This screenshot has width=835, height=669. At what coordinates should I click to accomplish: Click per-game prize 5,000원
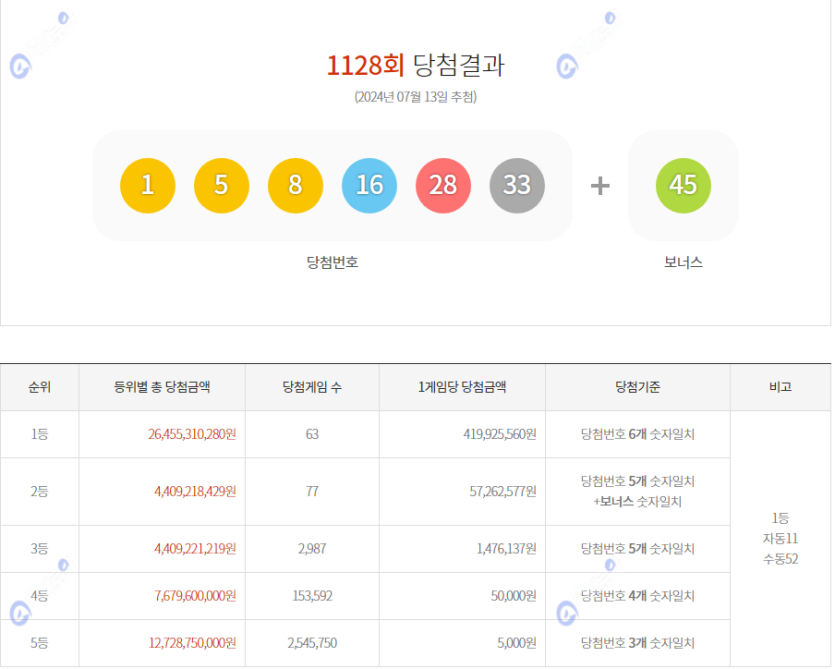(x=517, y=643)
